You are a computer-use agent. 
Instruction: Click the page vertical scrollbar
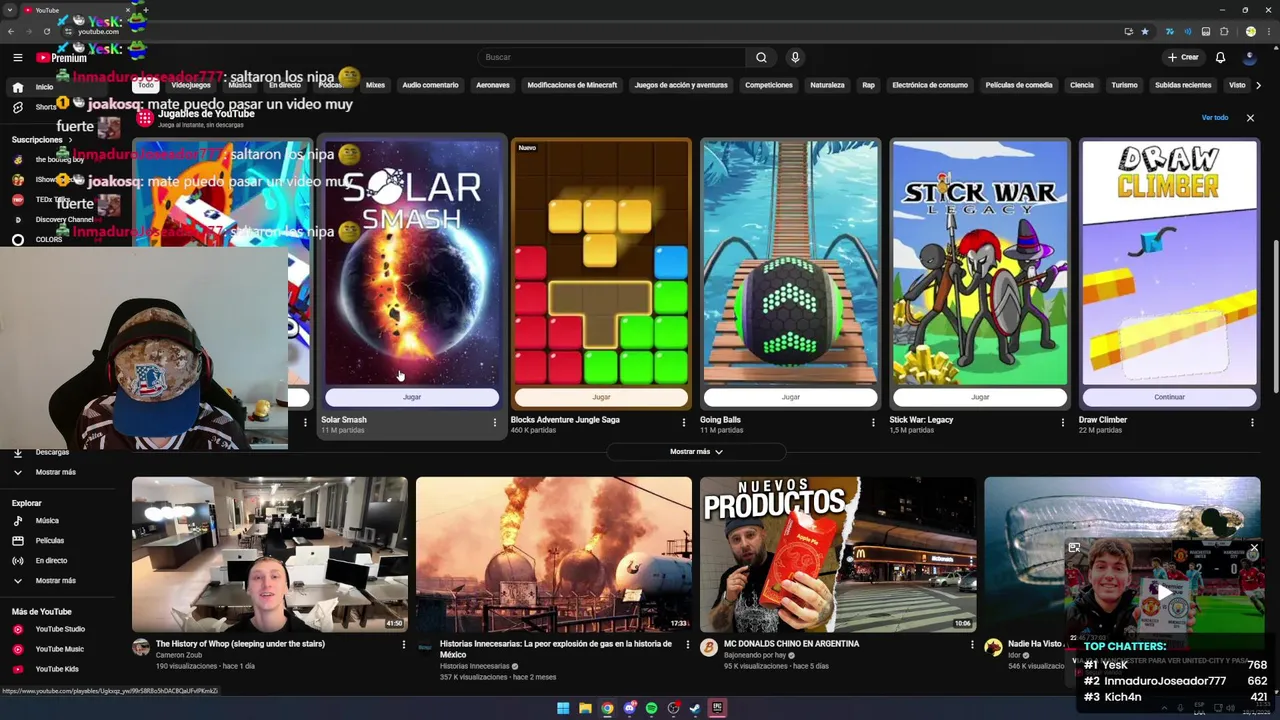[1275, 317]
